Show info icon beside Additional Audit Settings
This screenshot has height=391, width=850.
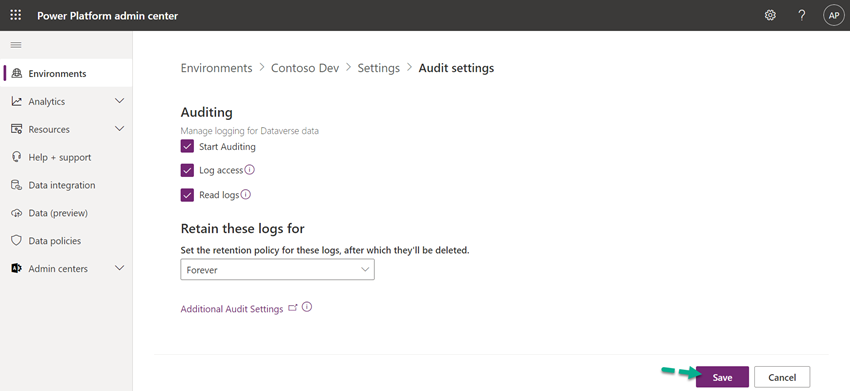[307, 307]
